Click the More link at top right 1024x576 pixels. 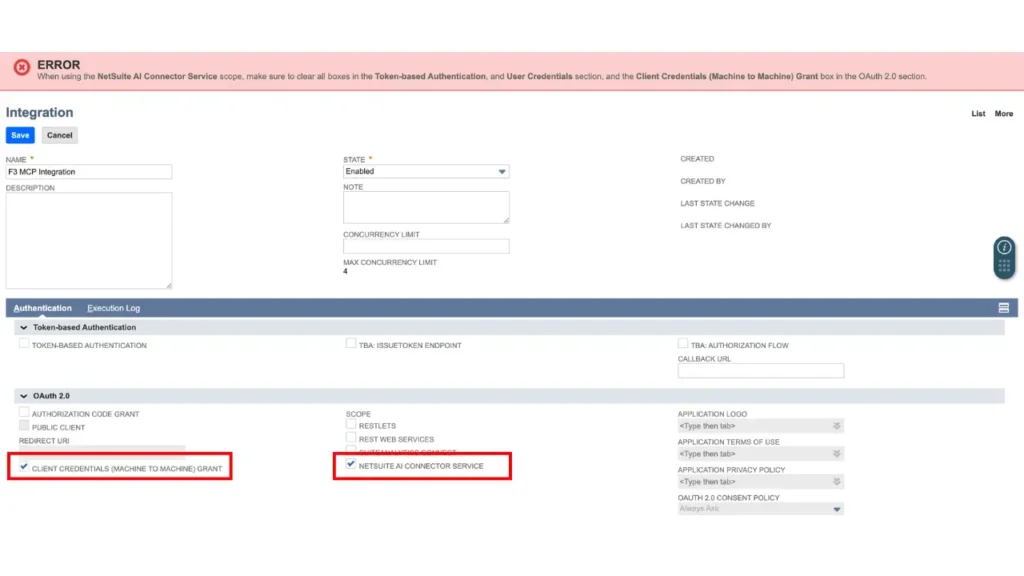[1004, 113]
